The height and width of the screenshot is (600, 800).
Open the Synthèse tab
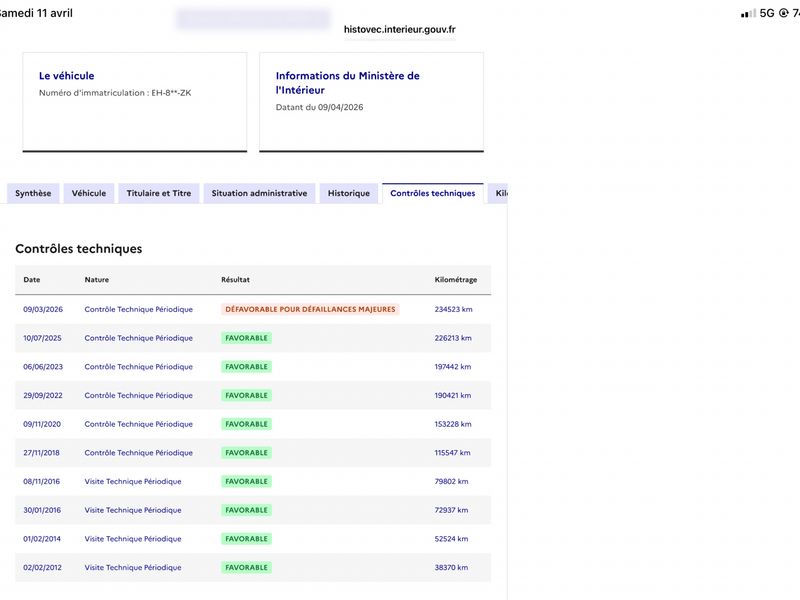(33, 193)
